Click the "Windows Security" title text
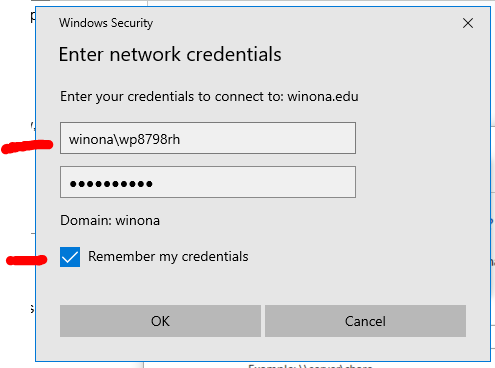Viewport: 495px width, 368px height. [106, 23]
